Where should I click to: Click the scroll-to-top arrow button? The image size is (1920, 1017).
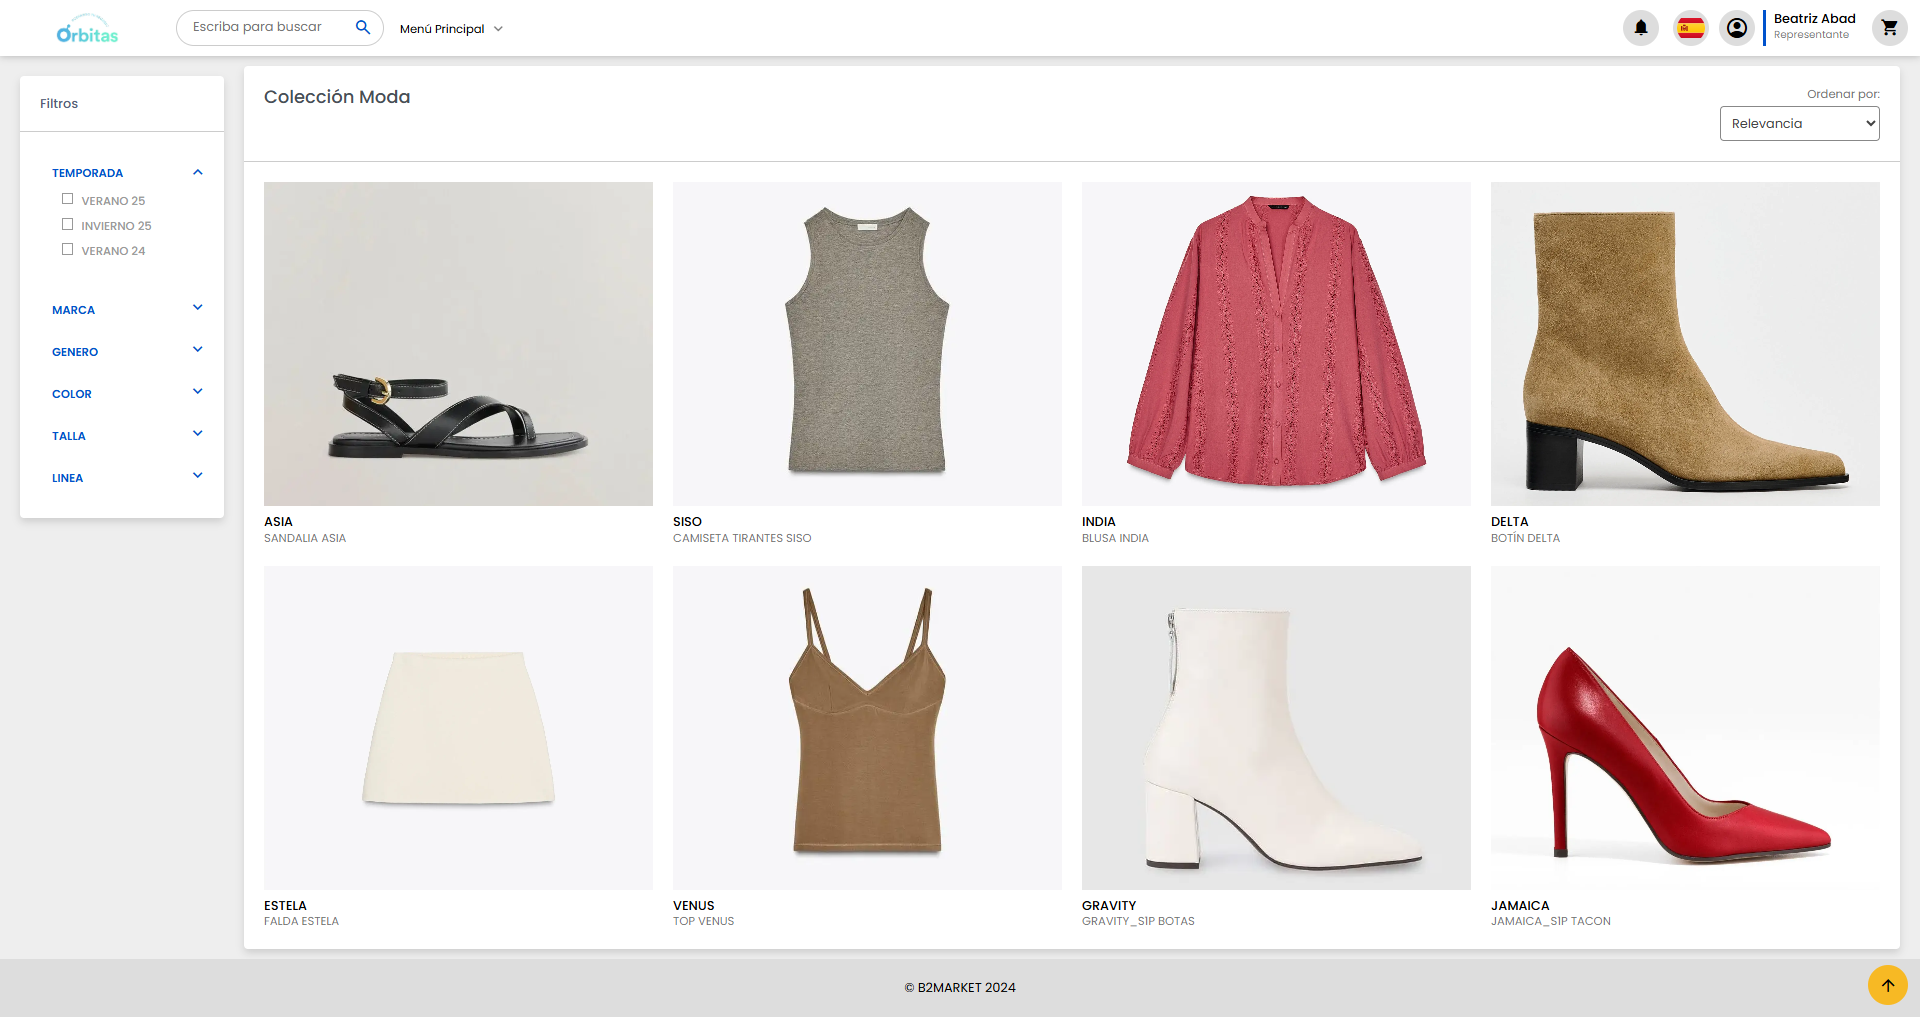pos(1887,985)
